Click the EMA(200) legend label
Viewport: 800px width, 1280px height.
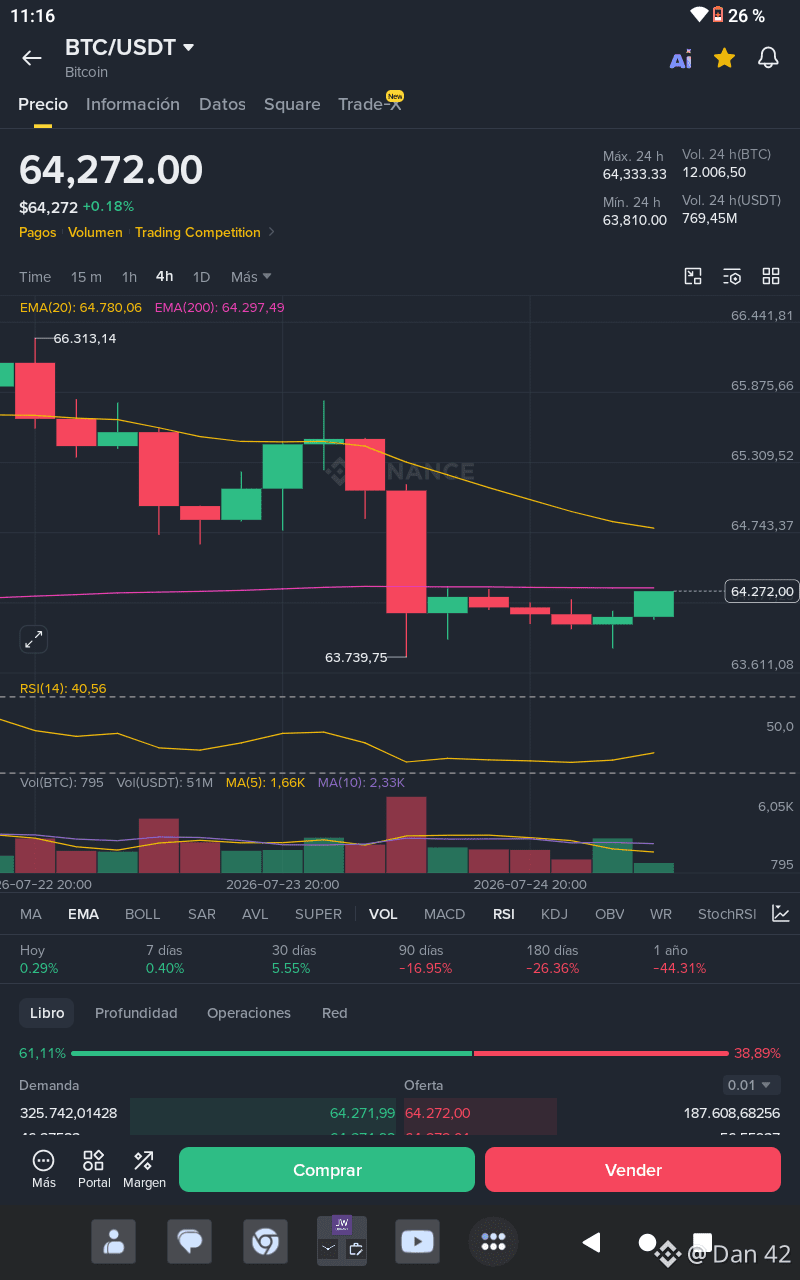pos(220,308)
